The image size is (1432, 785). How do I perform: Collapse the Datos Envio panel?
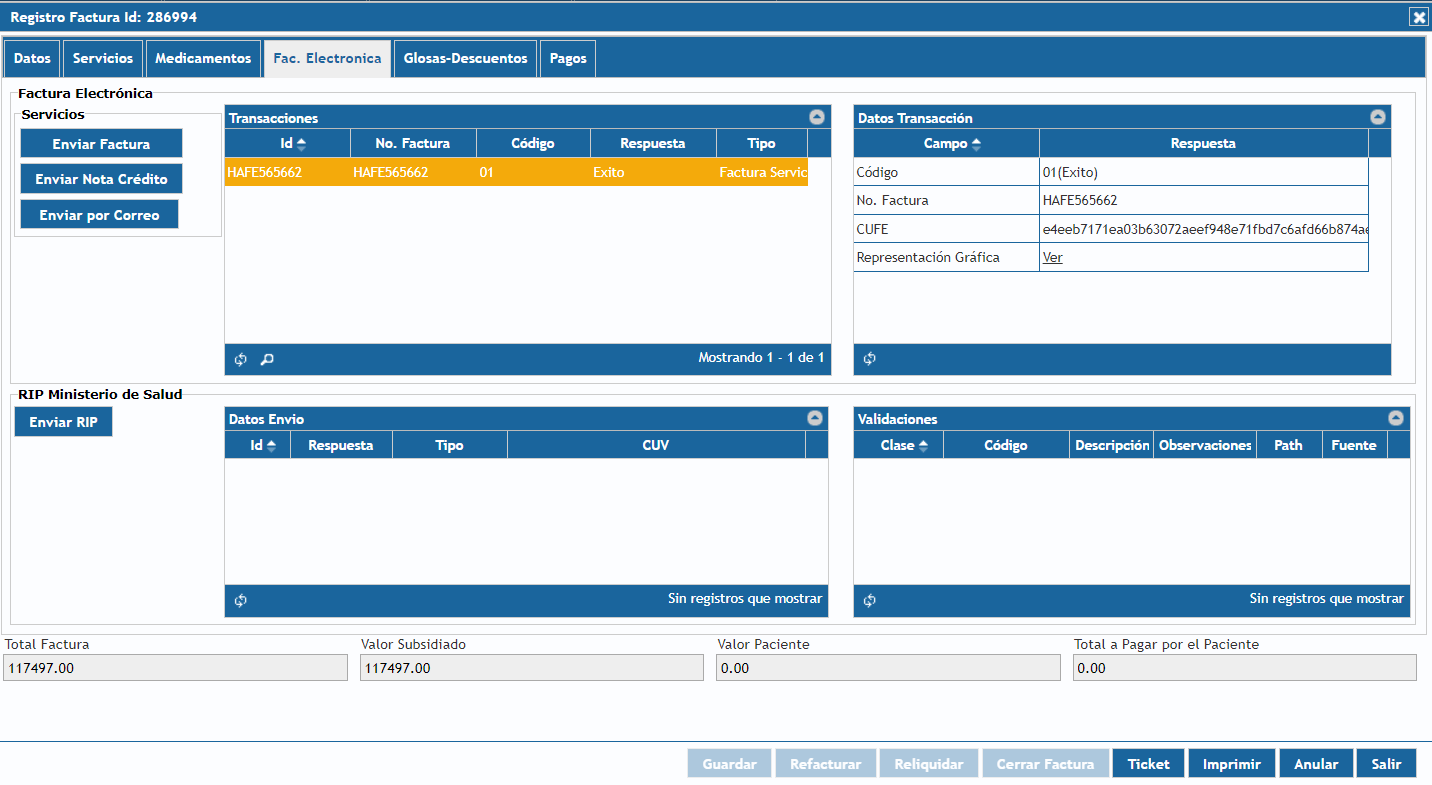814,418
